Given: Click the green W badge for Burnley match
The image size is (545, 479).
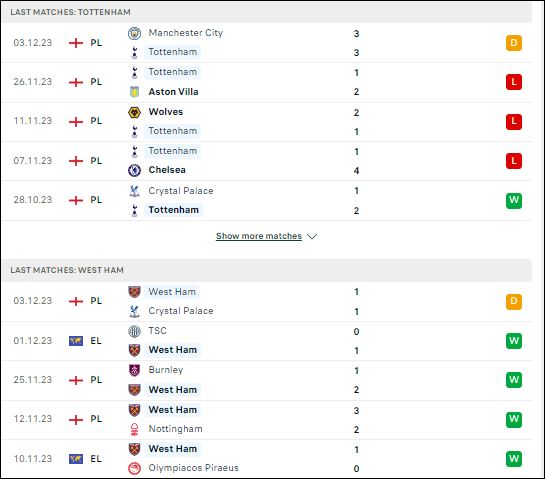Looking at the screenshot, I should (x=514, y=380).
